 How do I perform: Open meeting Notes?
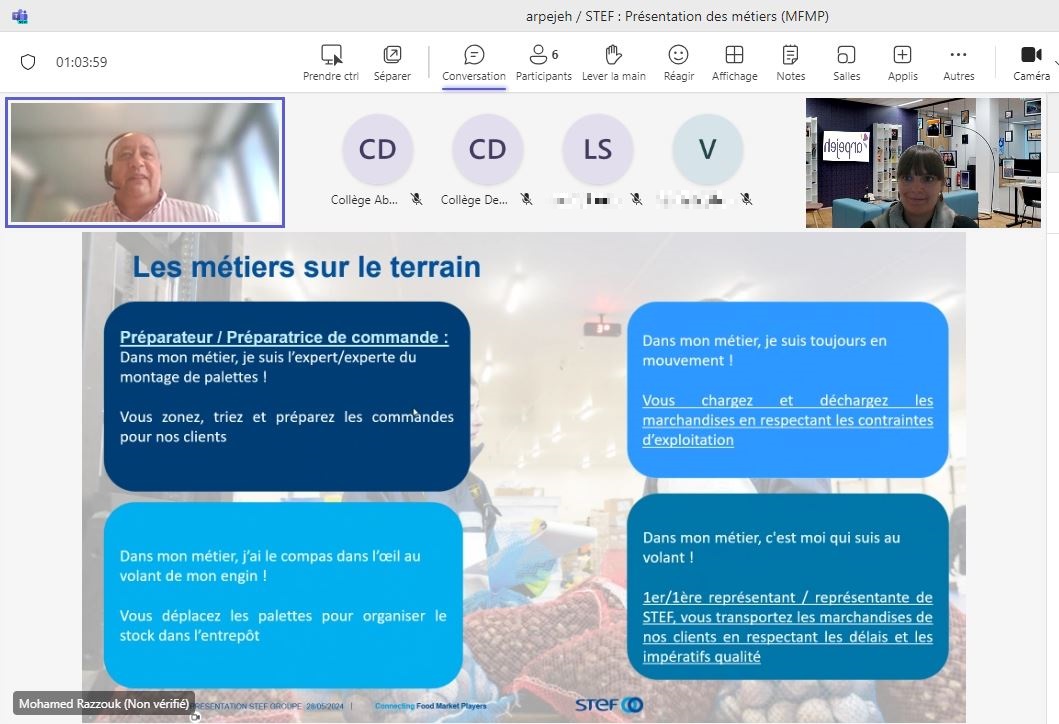[790, 55]
